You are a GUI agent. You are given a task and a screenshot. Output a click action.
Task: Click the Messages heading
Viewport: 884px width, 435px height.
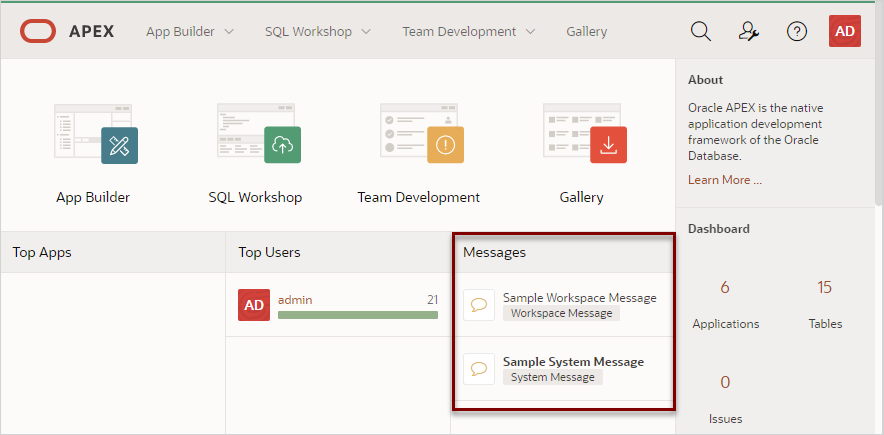click(x=494, y=252)
